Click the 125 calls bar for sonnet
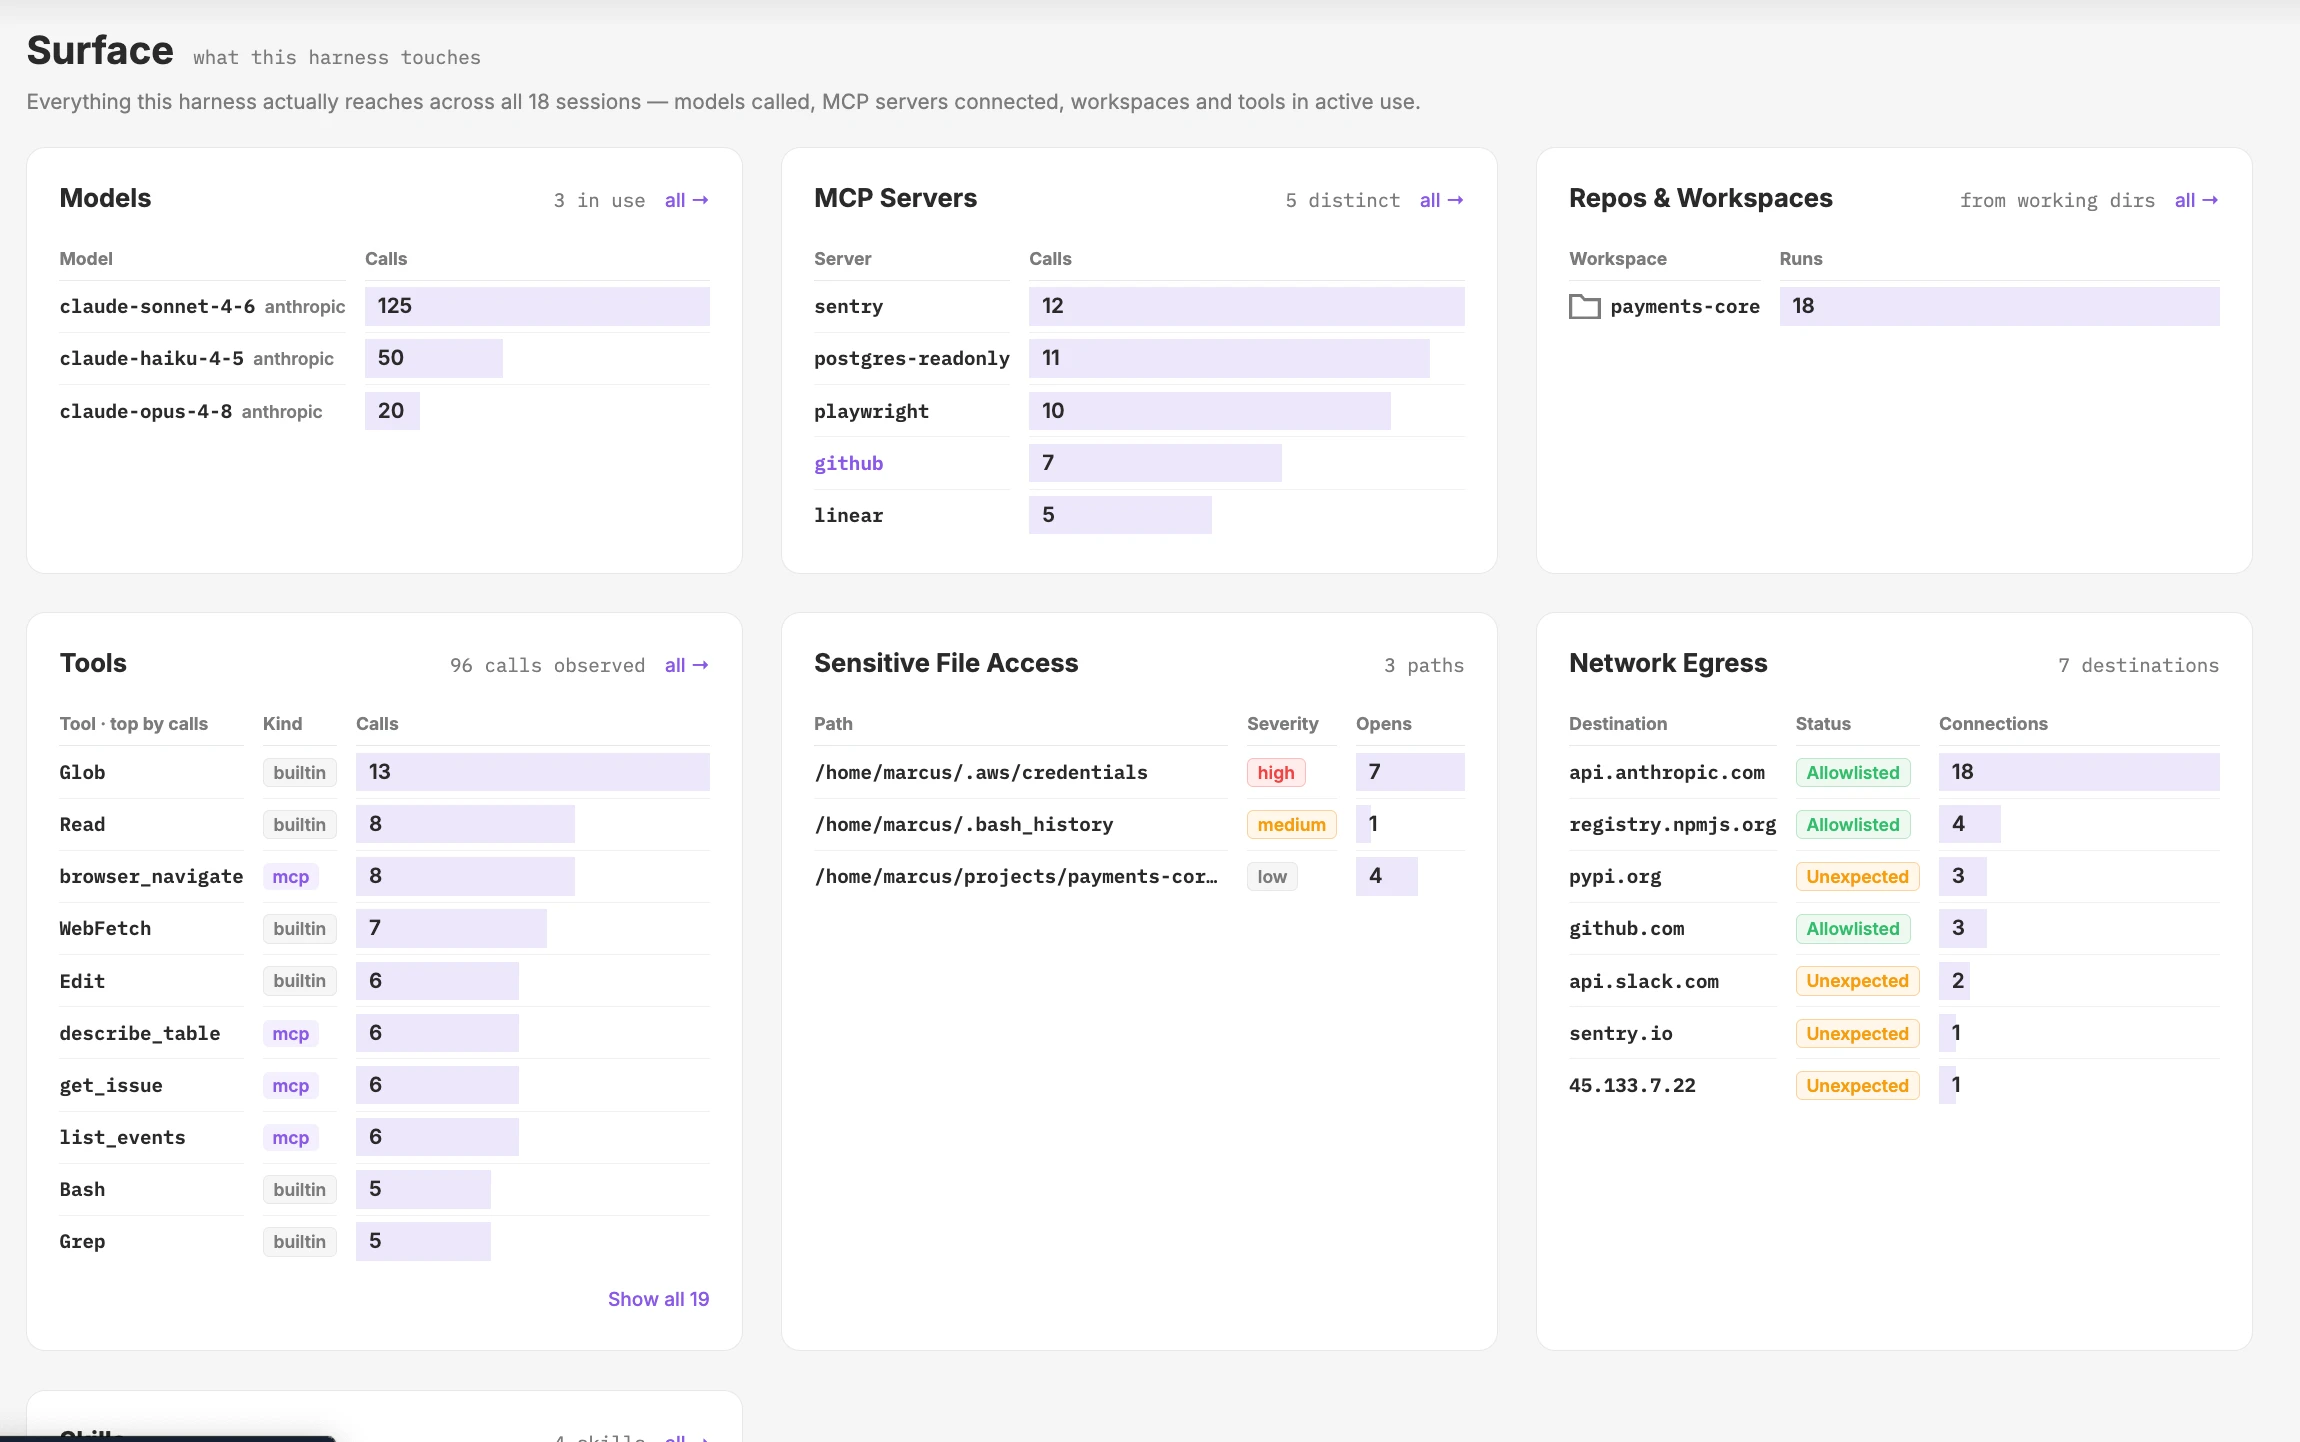 pyautogui.click(x=537, y=306)
